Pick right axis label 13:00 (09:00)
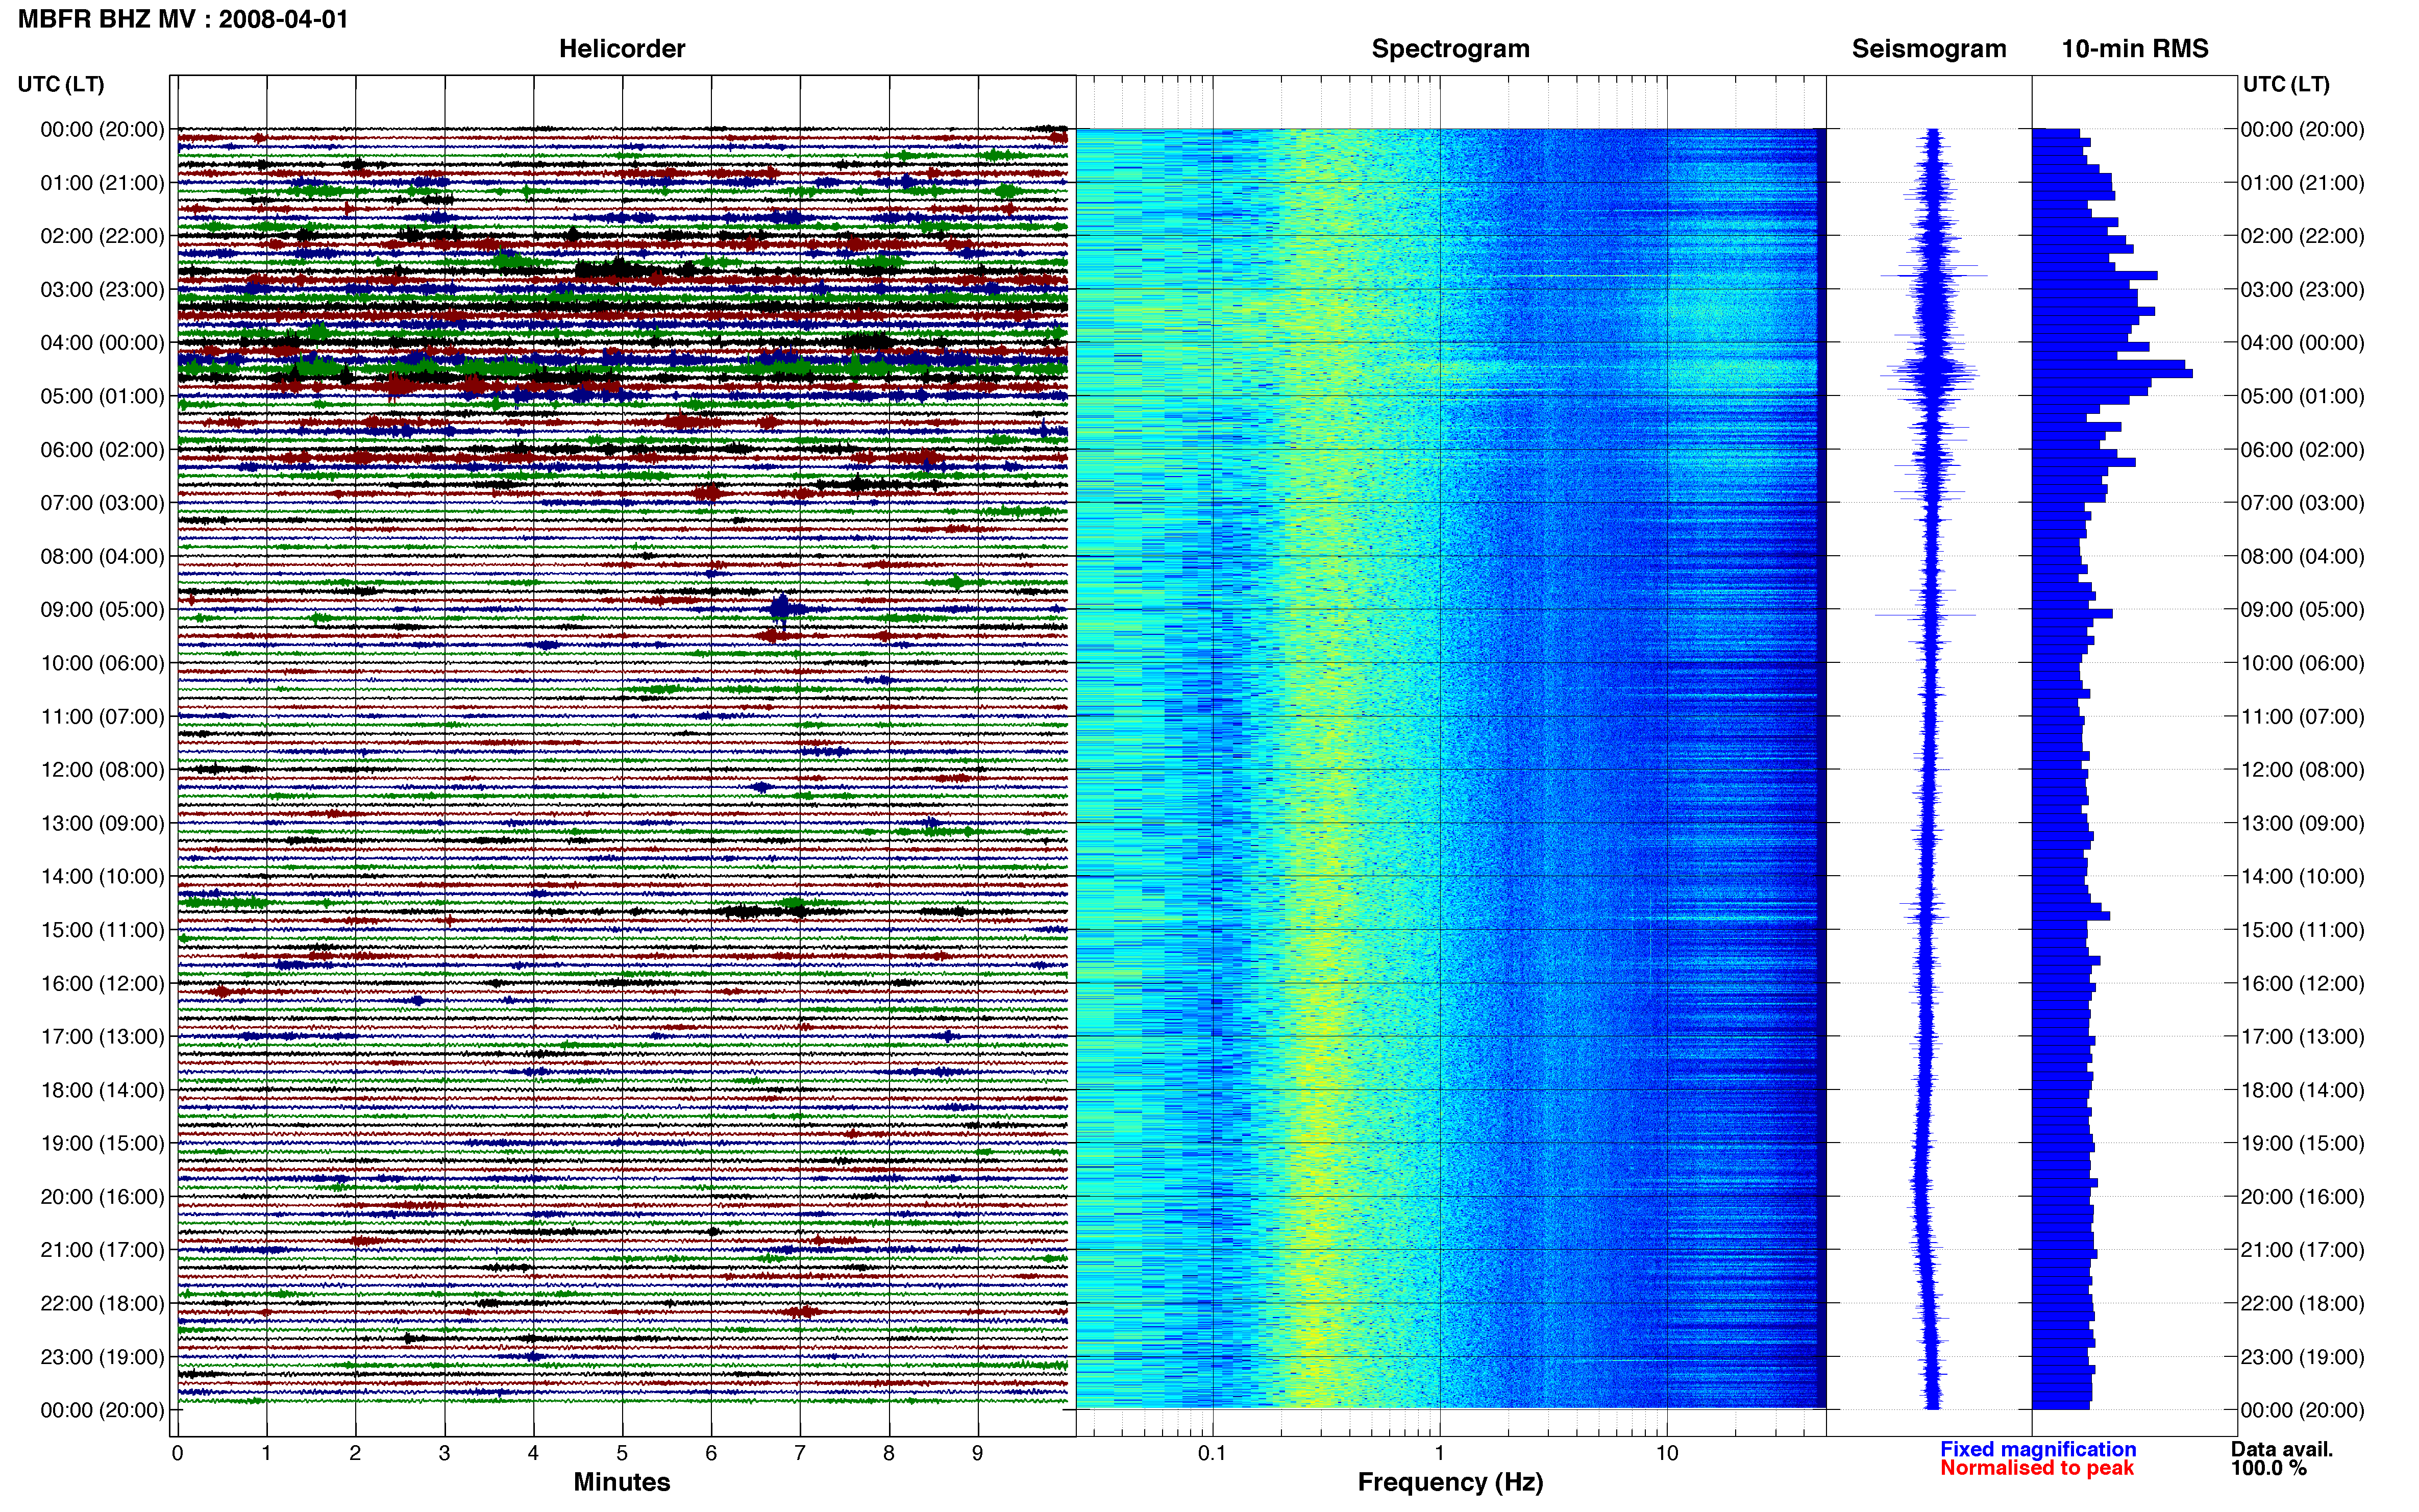The width and height of the screenshot is (2419, 1512). pyautogui.click(x=2303, y=823)
